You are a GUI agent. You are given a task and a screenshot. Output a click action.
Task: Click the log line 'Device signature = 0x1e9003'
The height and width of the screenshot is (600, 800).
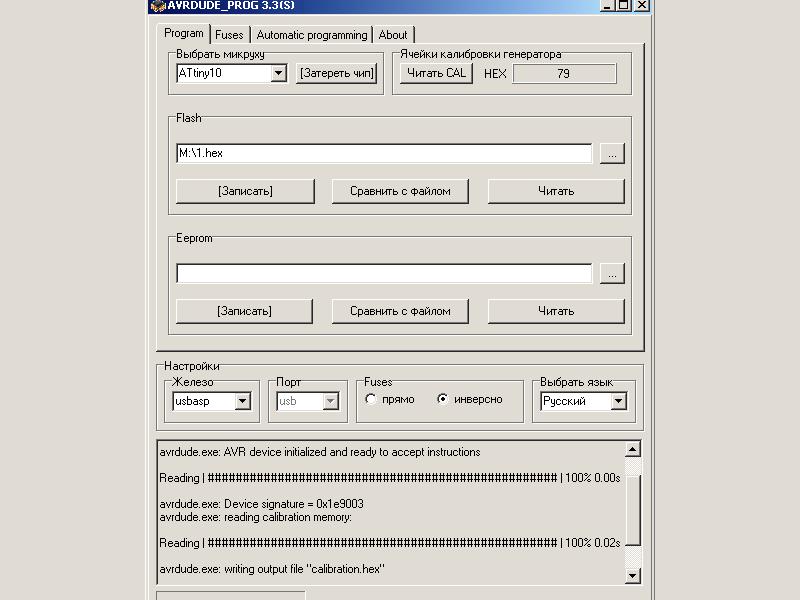(261, 504)
